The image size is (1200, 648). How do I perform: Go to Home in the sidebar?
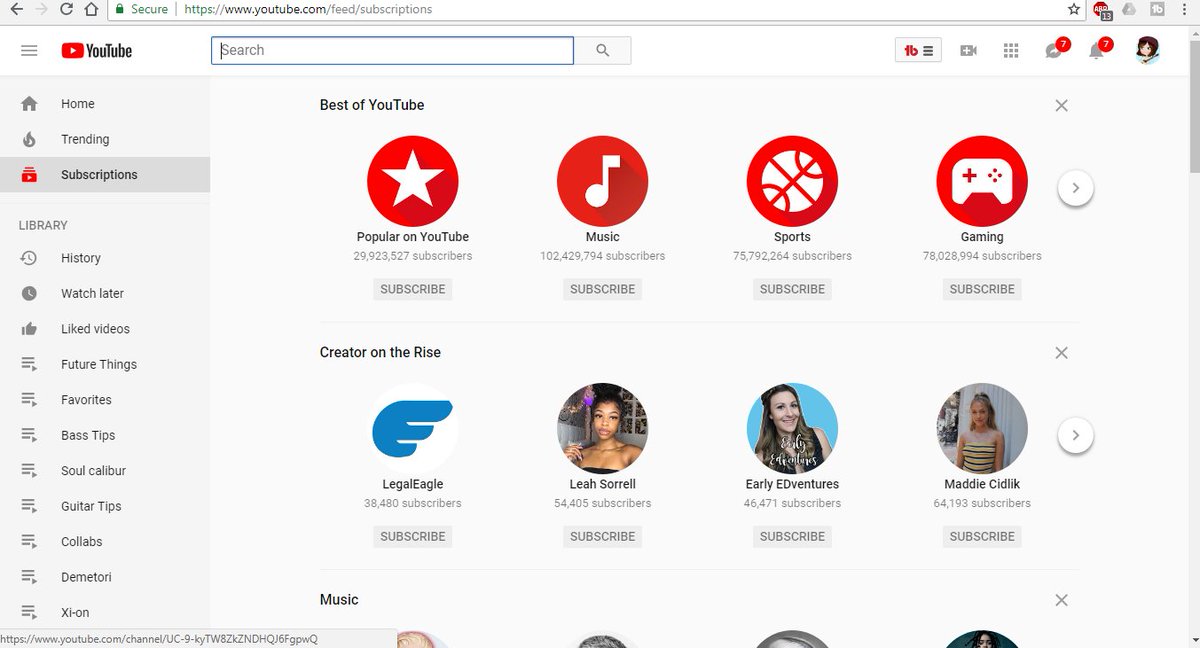pyautogui.click(x=105, y=104)
